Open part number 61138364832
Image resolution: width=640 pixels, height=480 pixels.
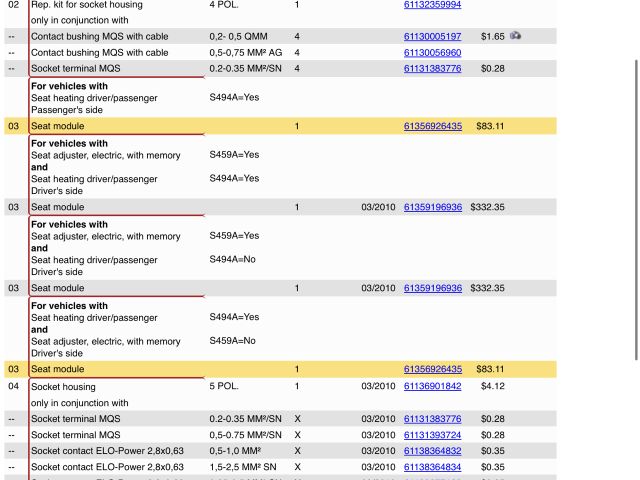[x=432, y=451]
